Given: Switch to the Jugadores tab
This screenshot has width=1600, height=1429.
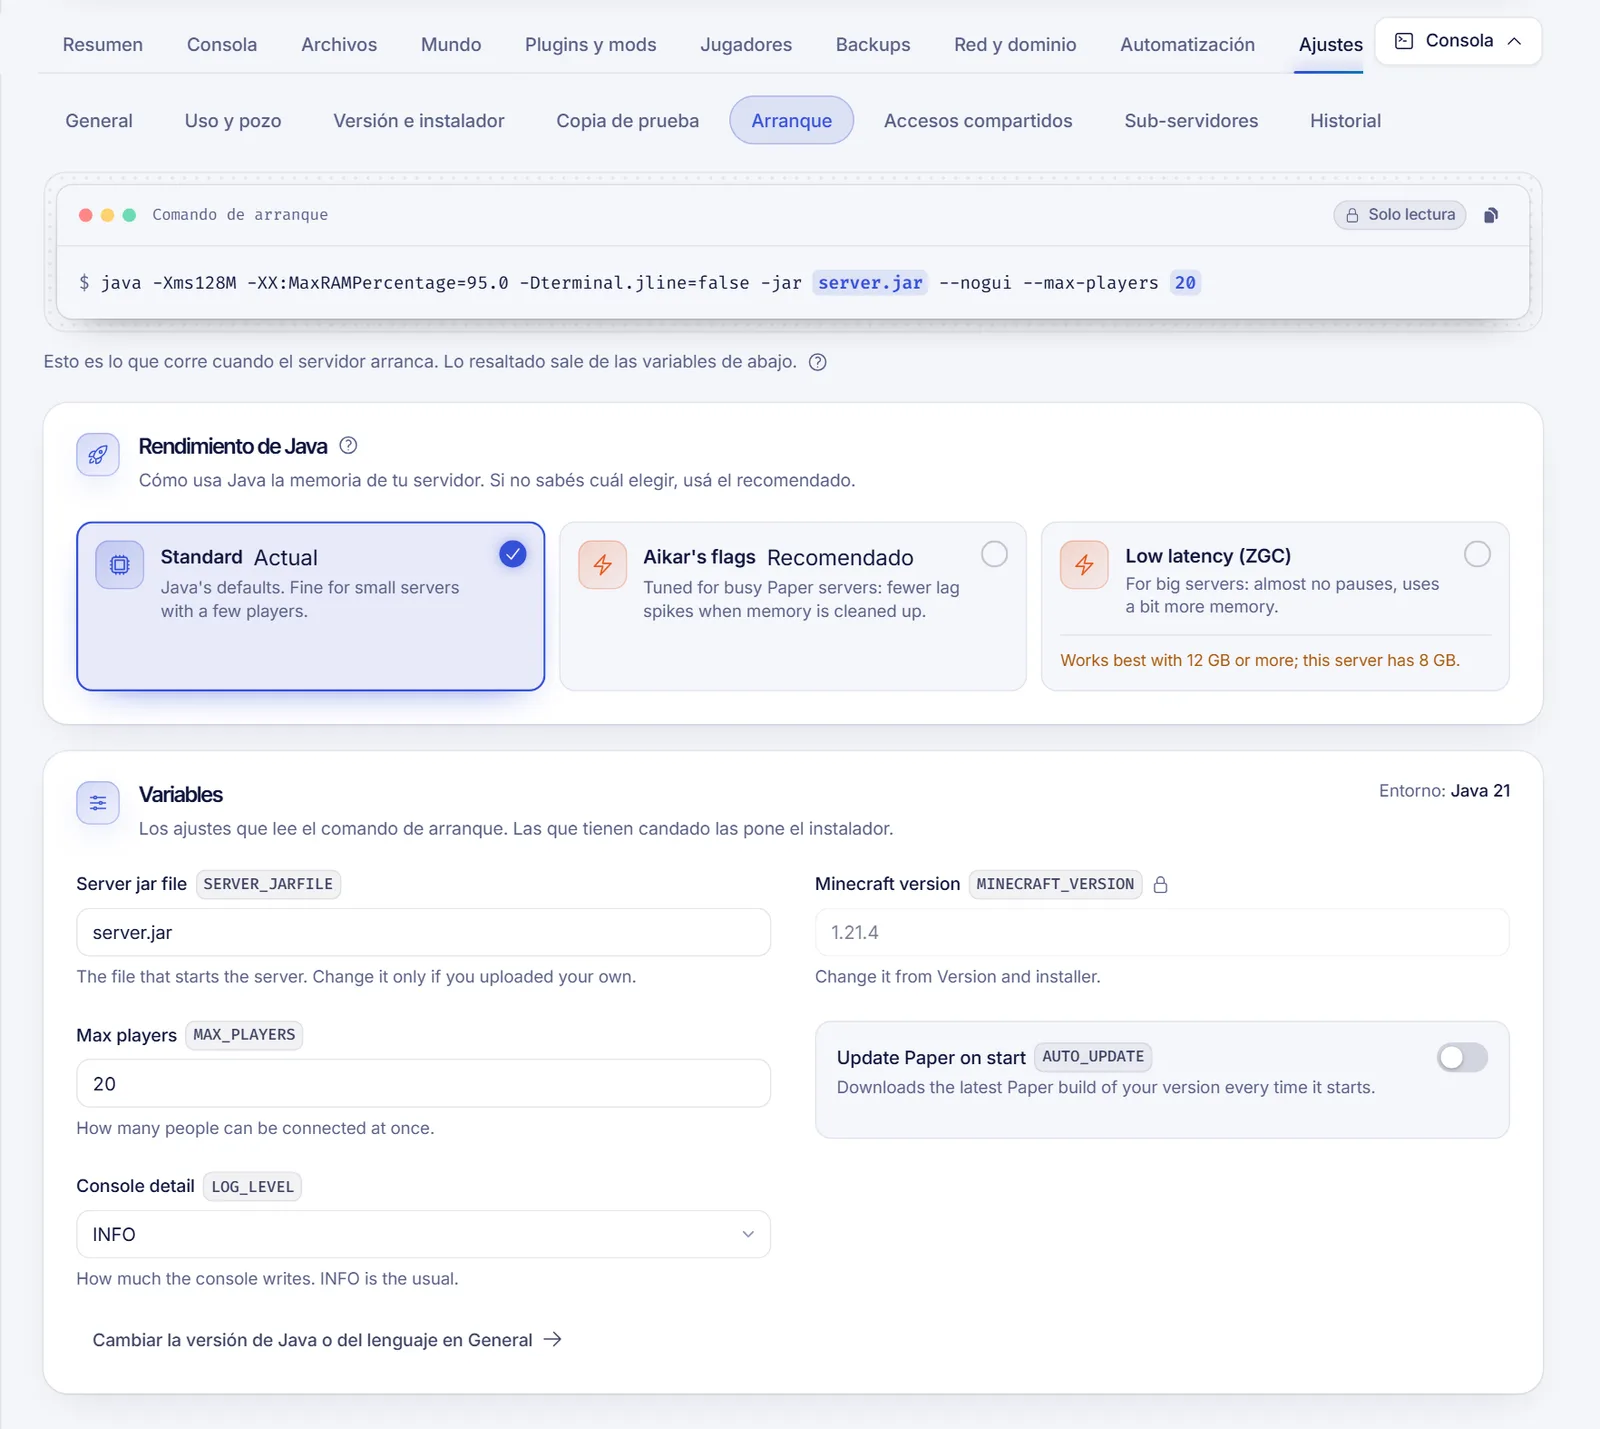Looking at the screenshot, I should [x=746, y=45].
